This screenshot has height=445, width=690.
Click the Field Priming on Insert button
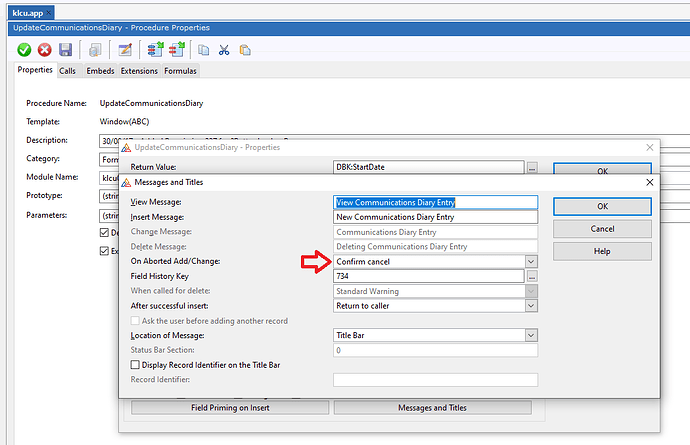click(x=230, y=408)
